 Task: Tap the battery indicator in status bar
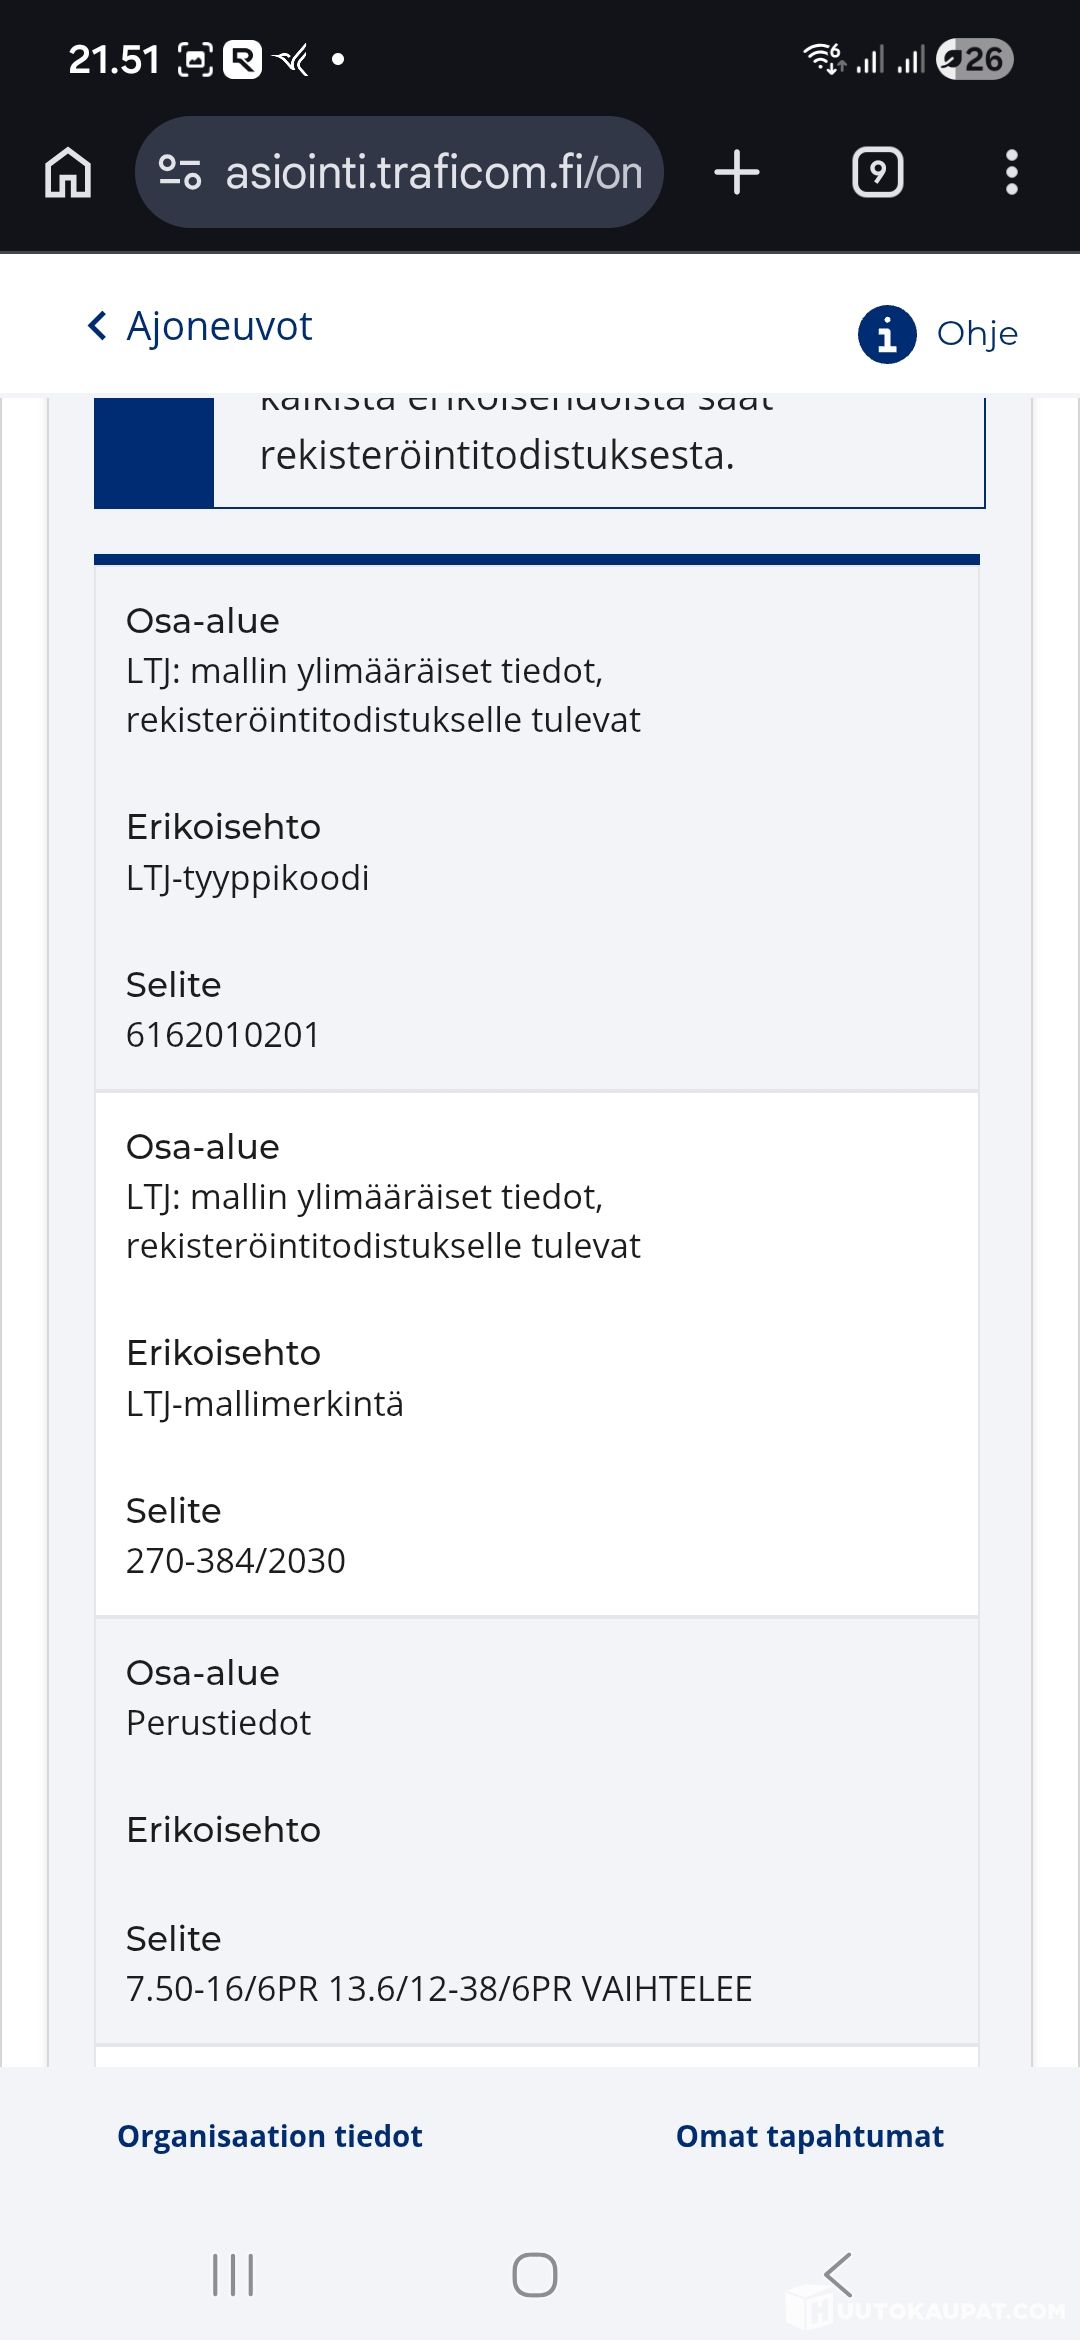pos(975,60)
